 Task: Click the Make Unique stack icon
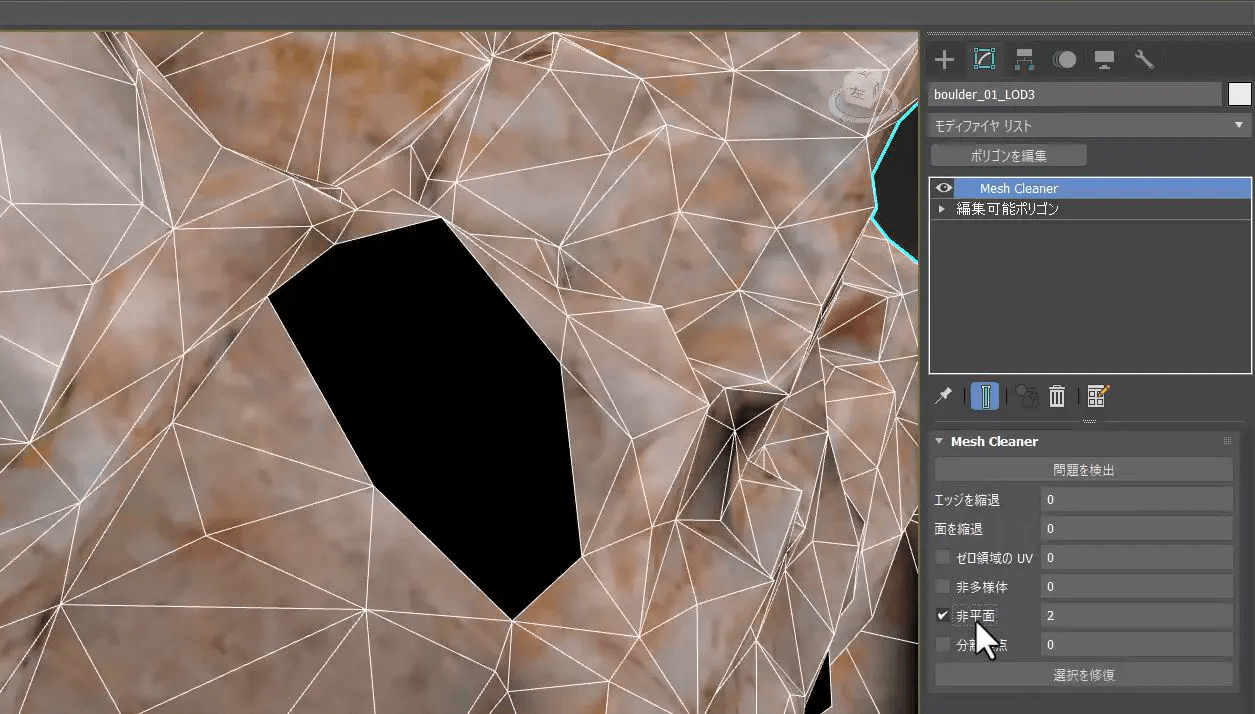(x=1025, y=397)
